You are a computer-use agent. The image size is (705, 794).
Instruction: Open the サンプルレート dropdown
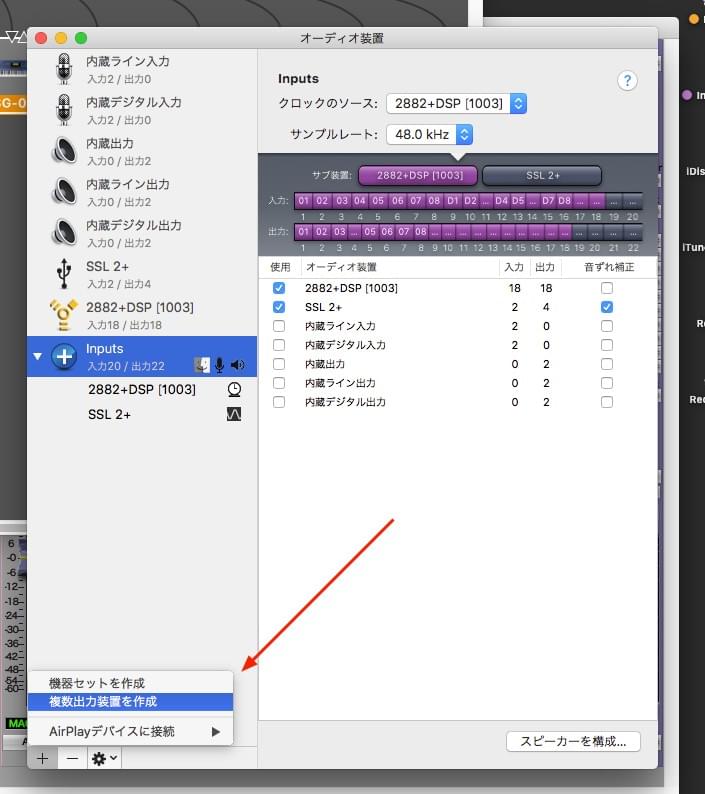point(429,134)
